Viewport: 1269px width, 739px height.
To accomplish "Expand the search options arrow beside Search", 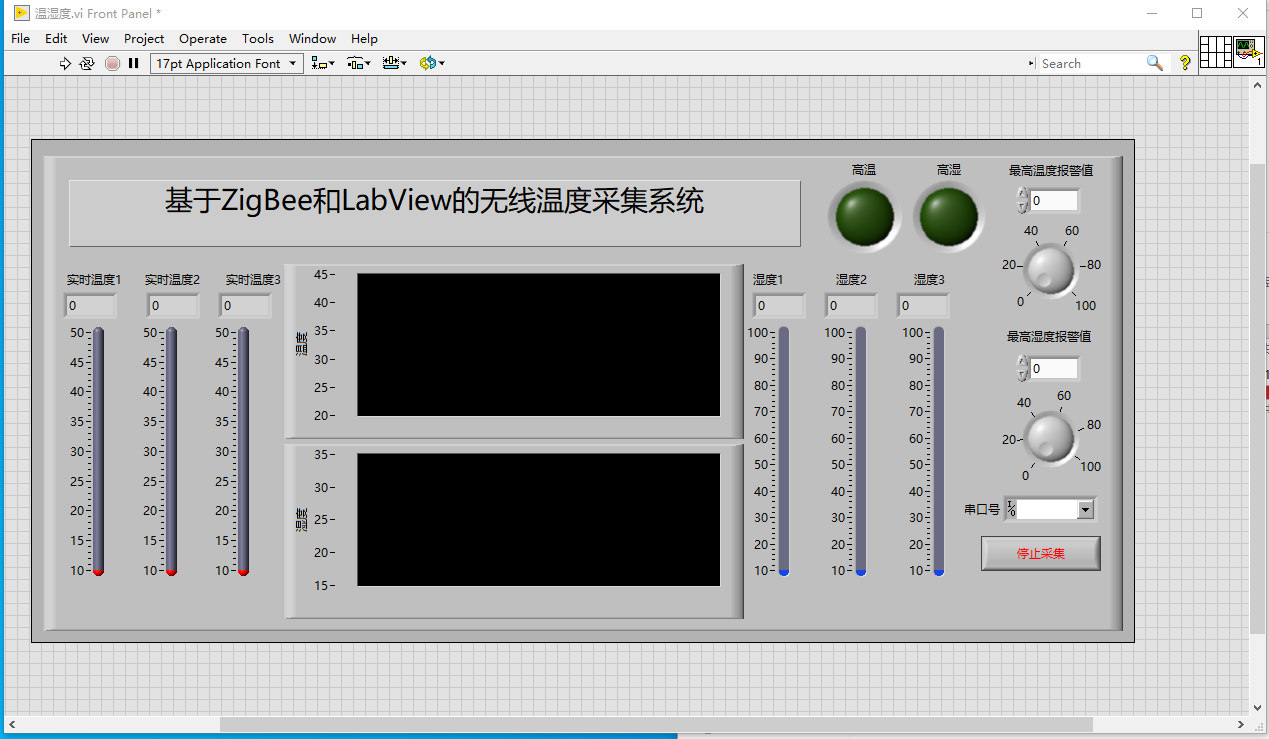I will coord(1030,62).
